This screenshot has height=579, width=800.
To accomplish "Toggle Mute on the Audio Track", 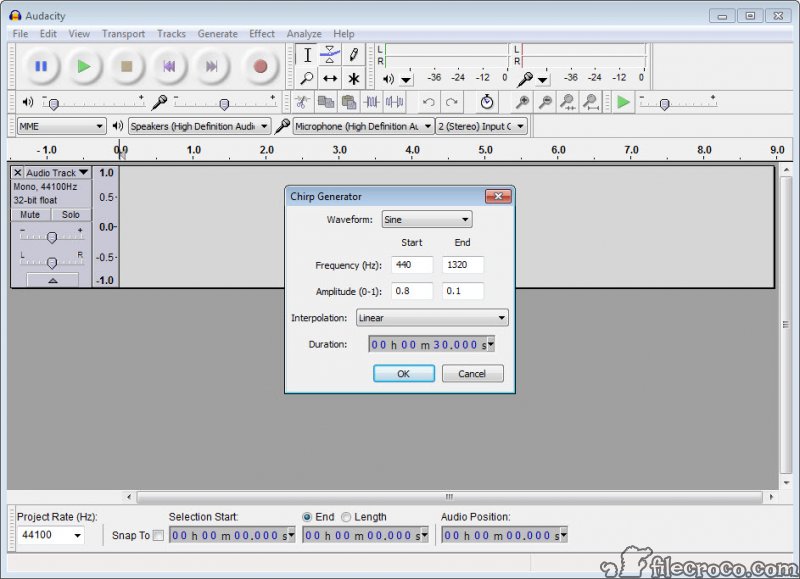I will click(x=30, y=215).
